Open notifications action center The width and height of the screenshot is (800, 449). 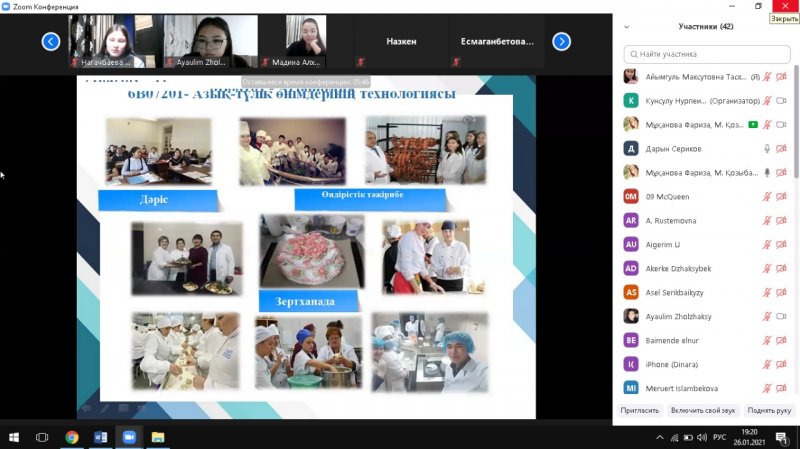point(782,437)
